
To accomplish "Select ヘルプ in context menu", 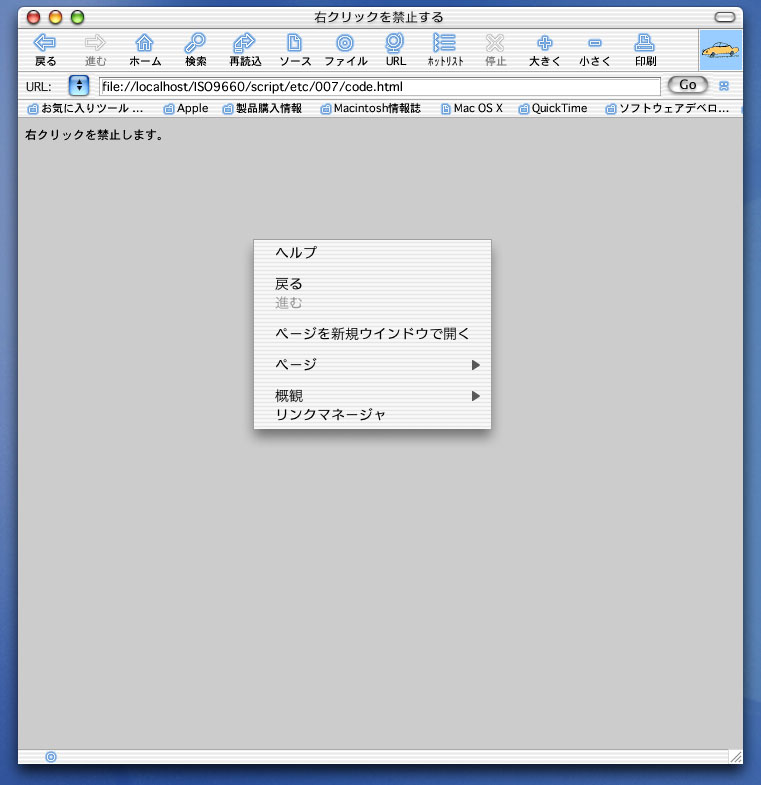I will coord(372,252).
